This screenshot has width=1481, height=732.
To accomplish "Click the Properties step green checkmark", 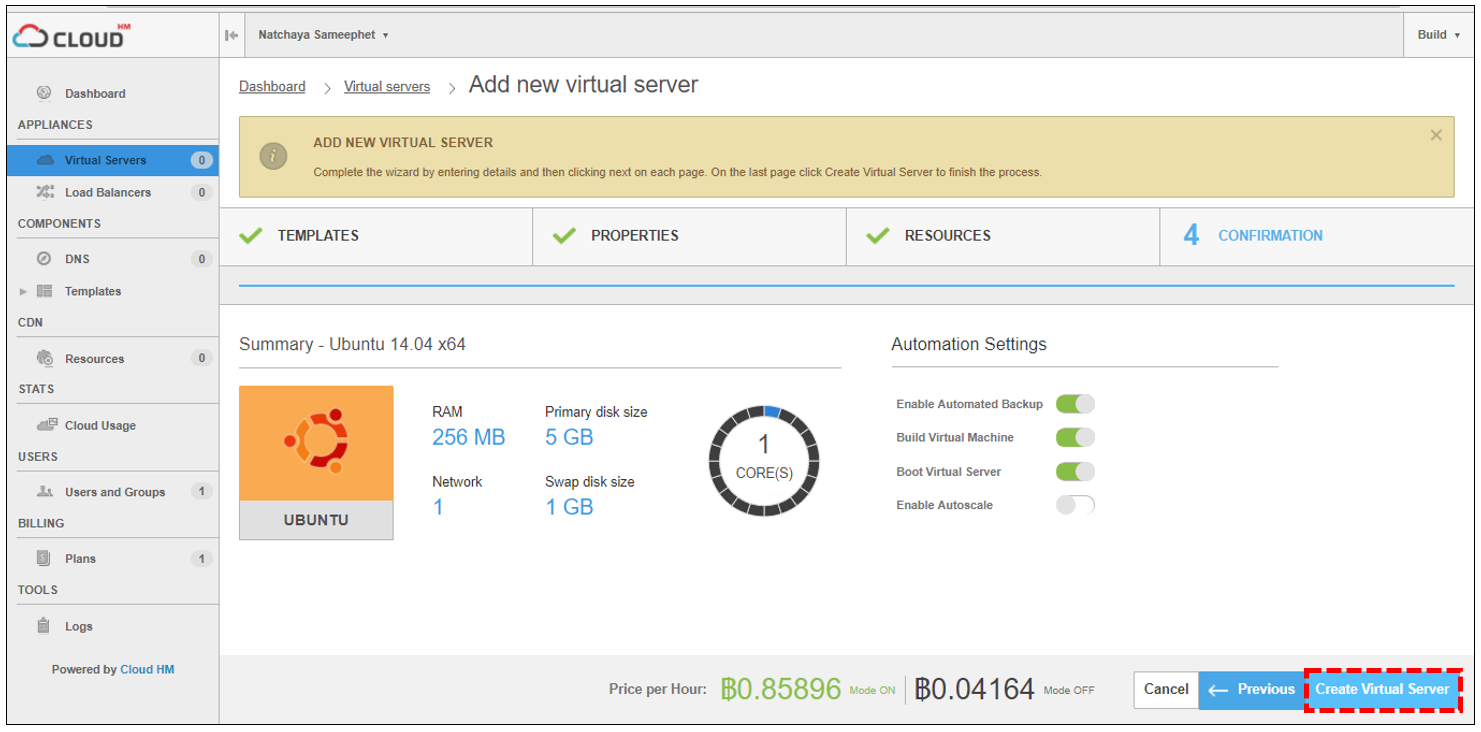I will click(x=565, y=236).
